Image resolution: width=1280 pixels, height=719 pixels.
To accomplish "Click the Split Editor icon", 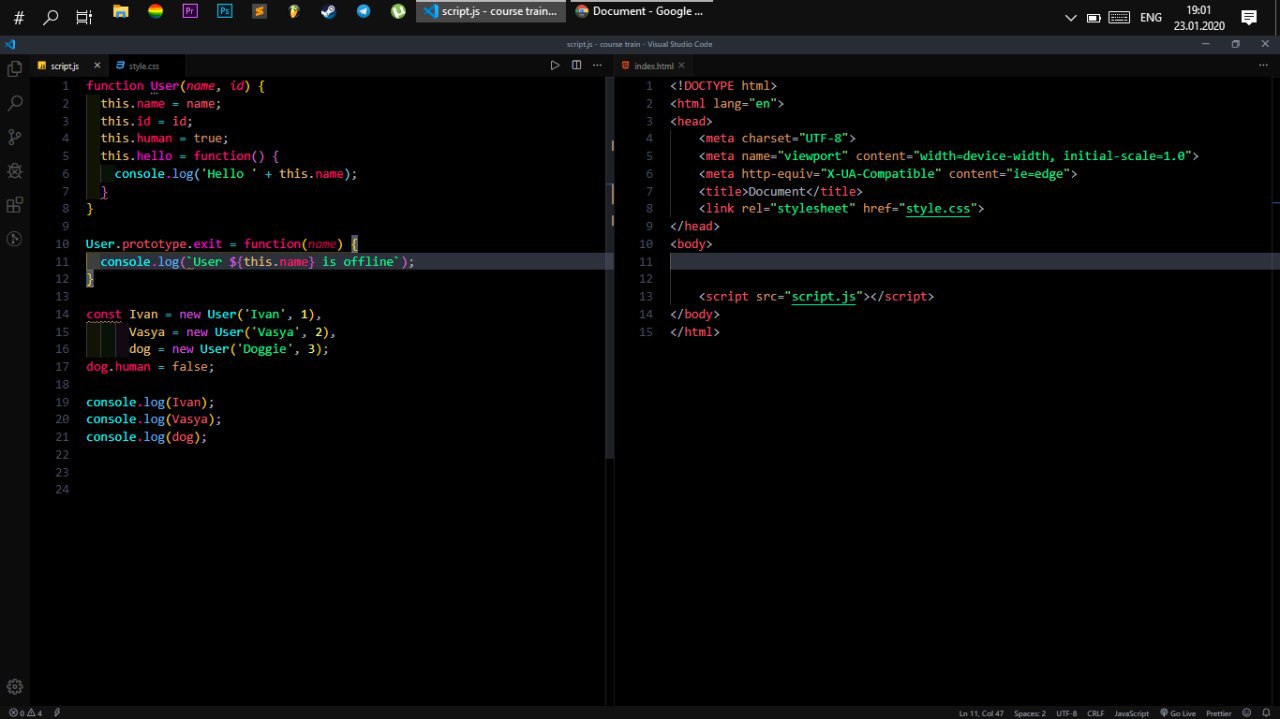I will pos(576,65).
